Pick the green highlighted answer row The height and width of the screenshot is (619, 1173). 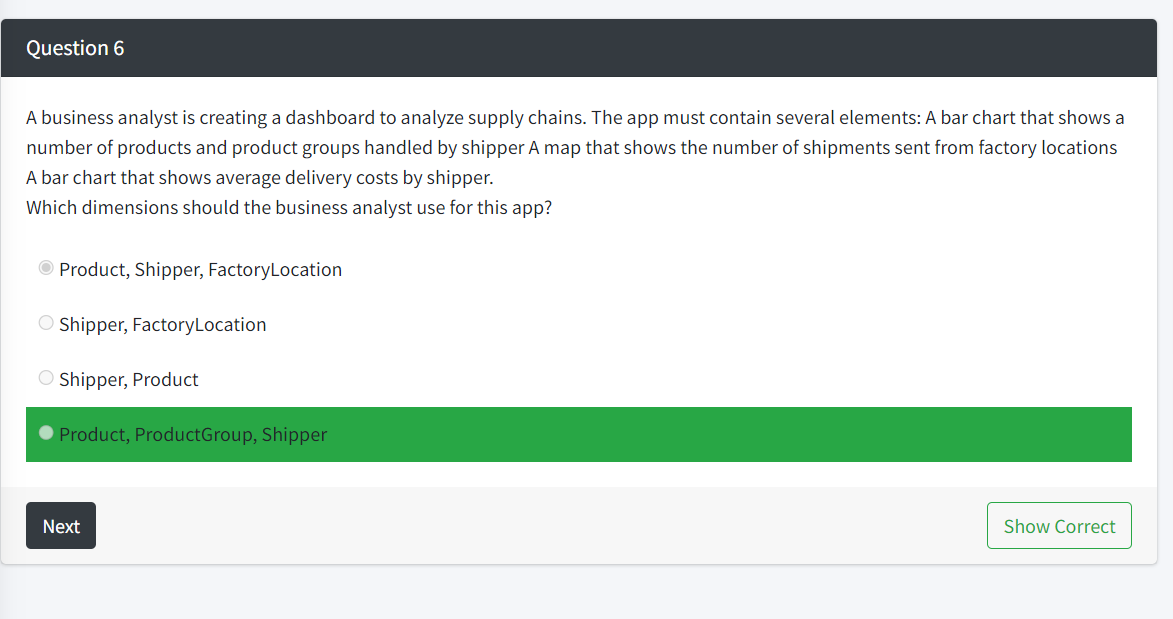[578, 434]
